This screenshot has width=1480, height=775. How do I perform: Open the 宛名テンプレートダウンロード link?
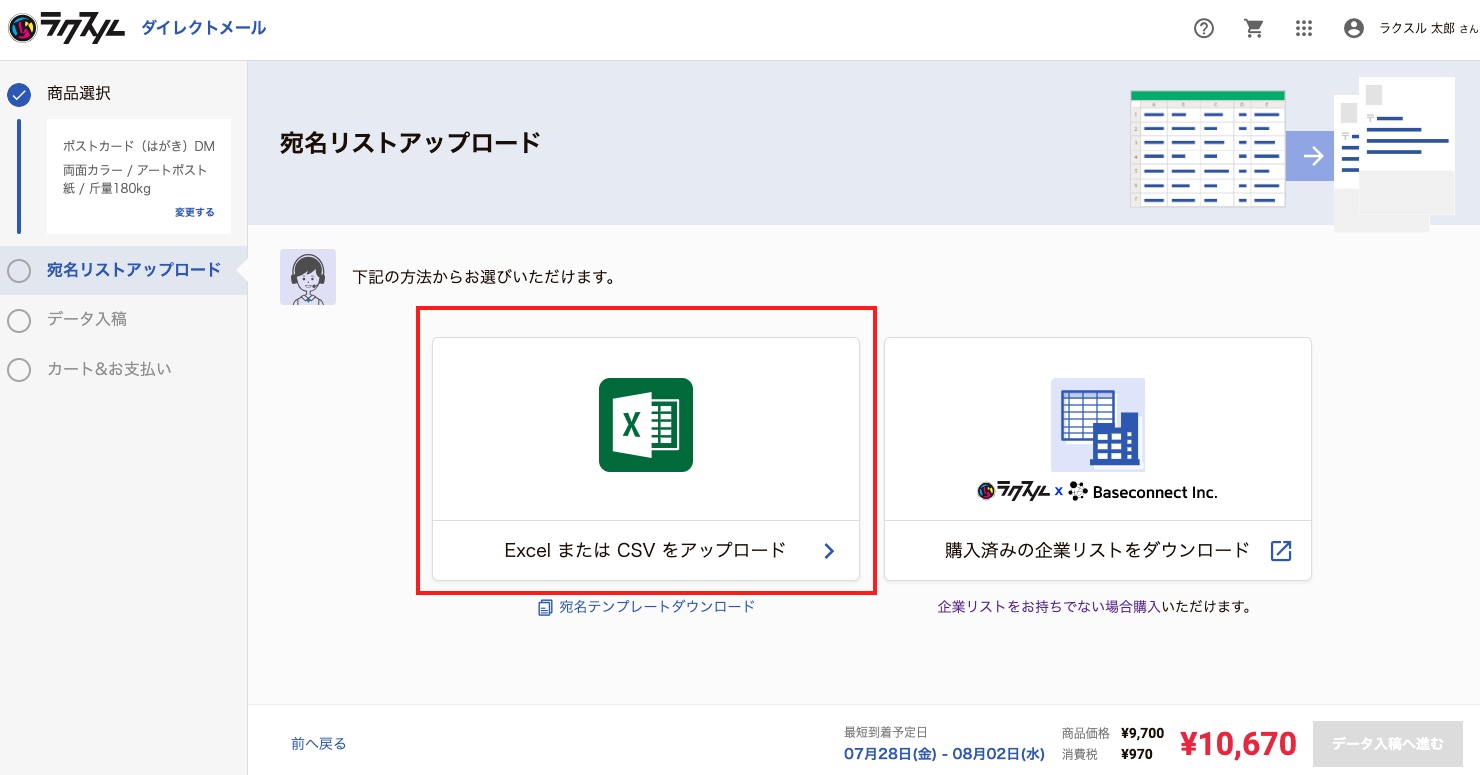point(657,607)
